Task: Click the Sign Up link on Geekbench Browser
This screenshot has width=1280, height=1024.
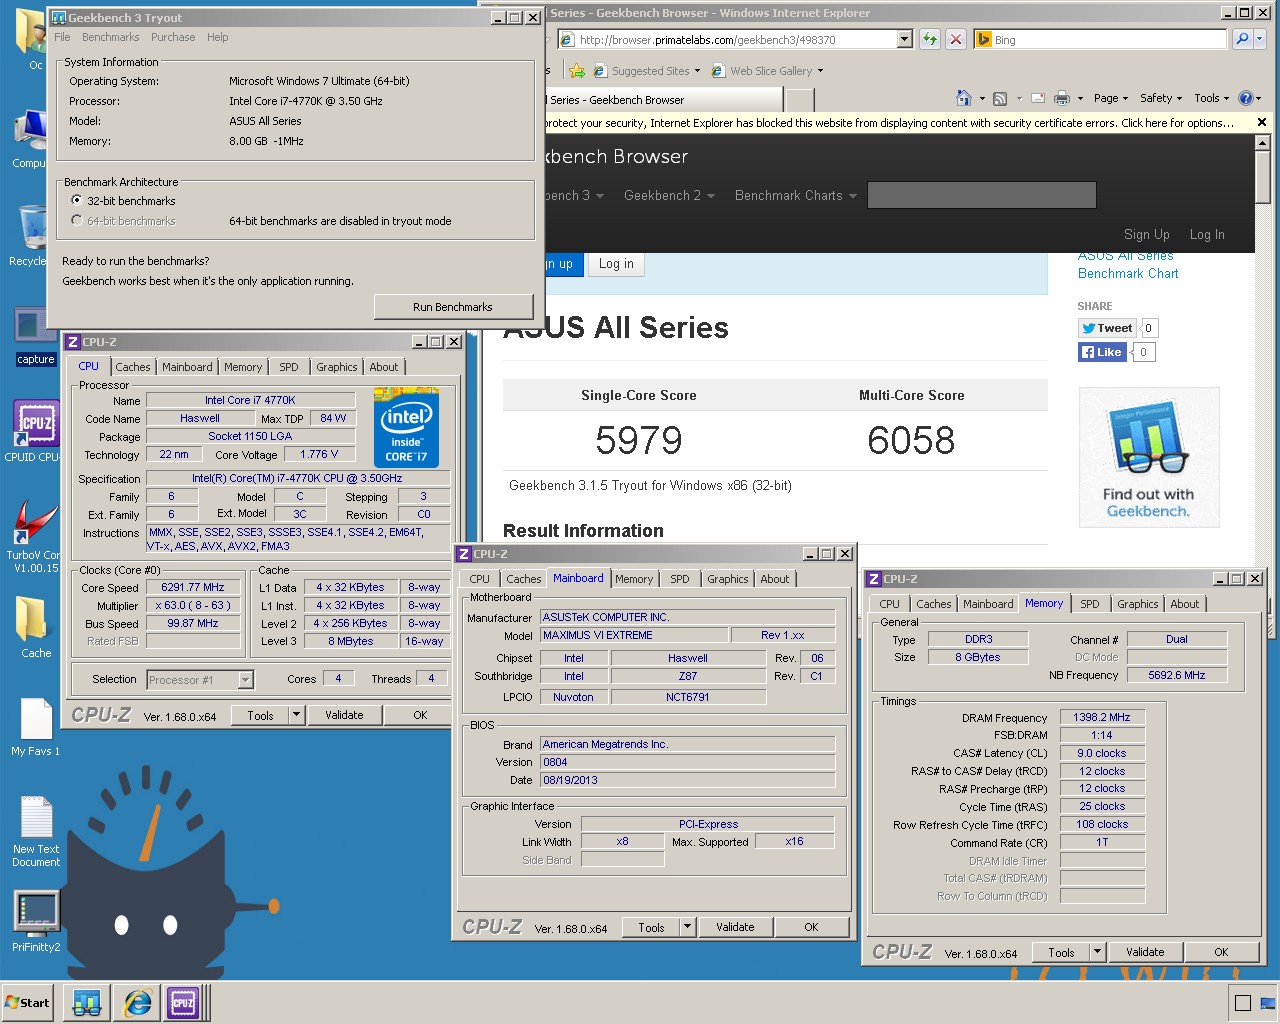Action: pyautogui.click(x=1146, y=234)
